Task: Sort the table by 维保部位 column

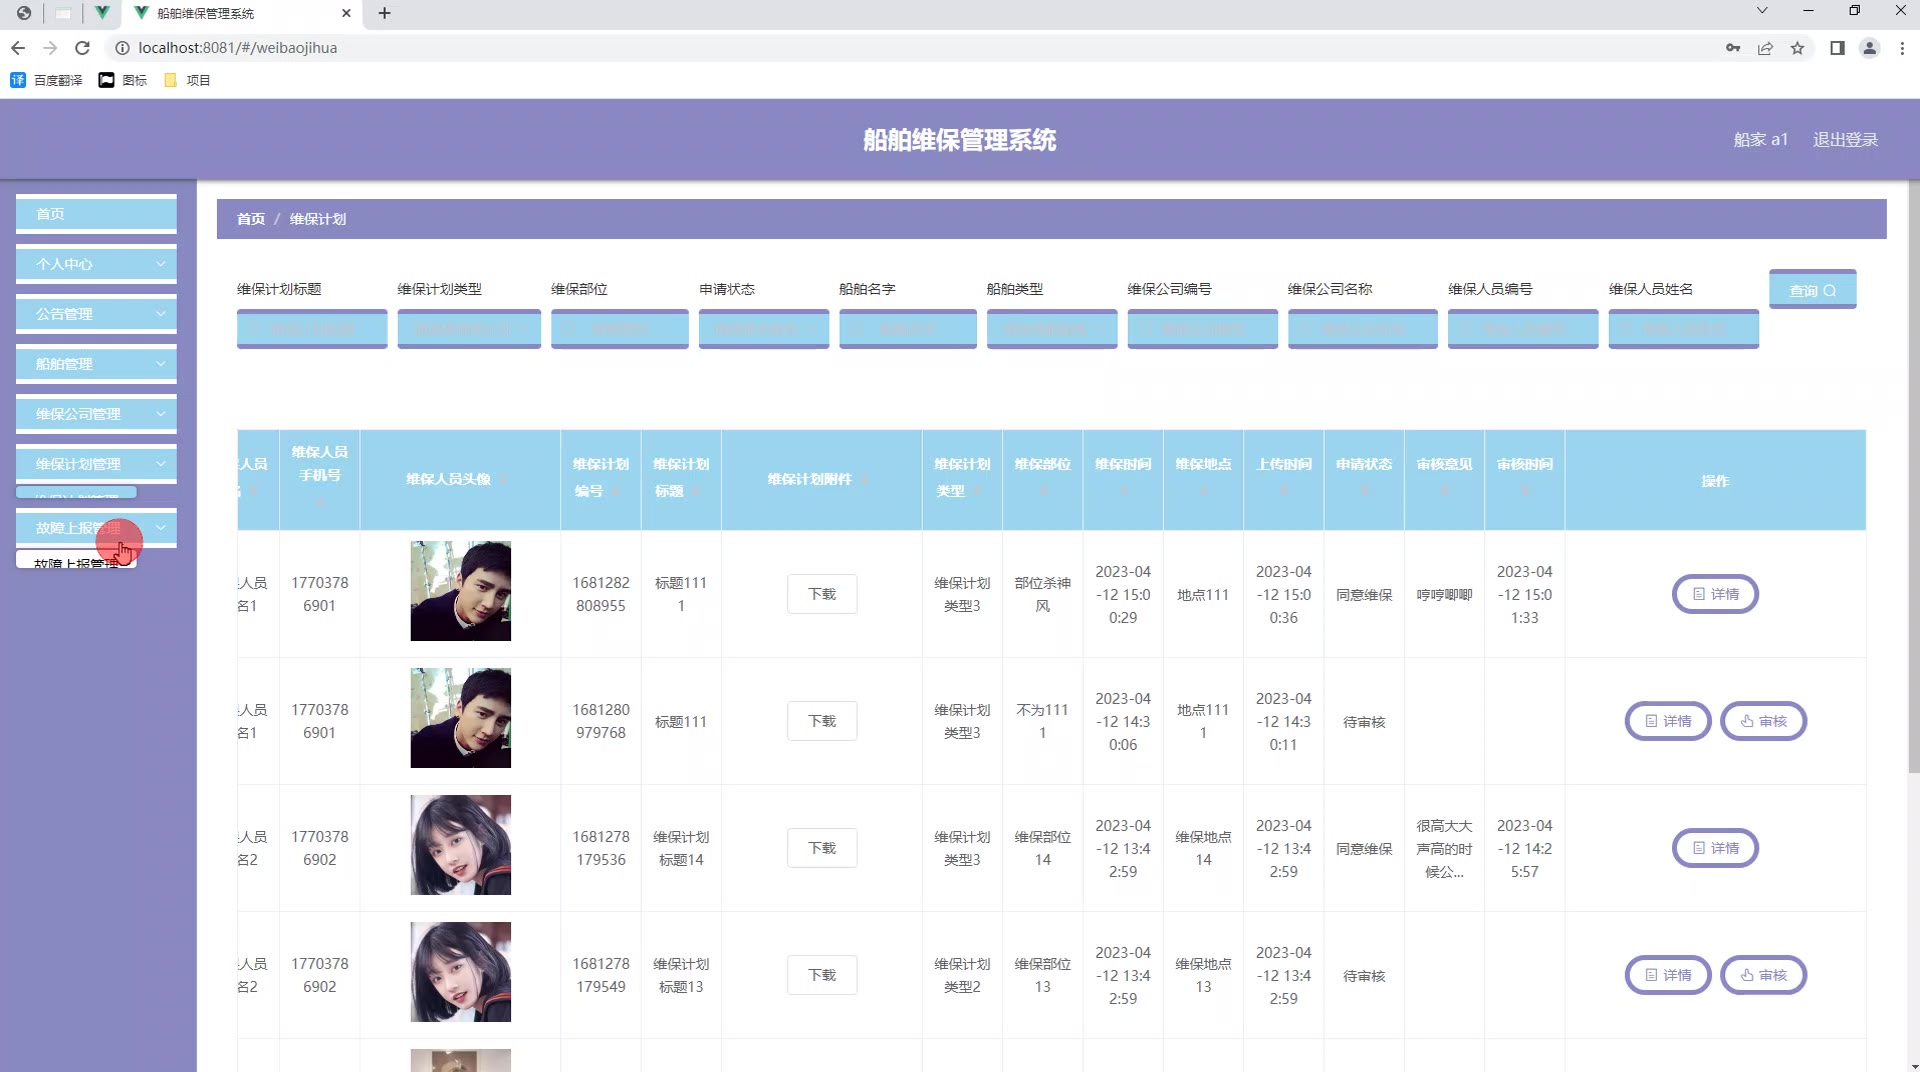Action: coord(1043,491)
